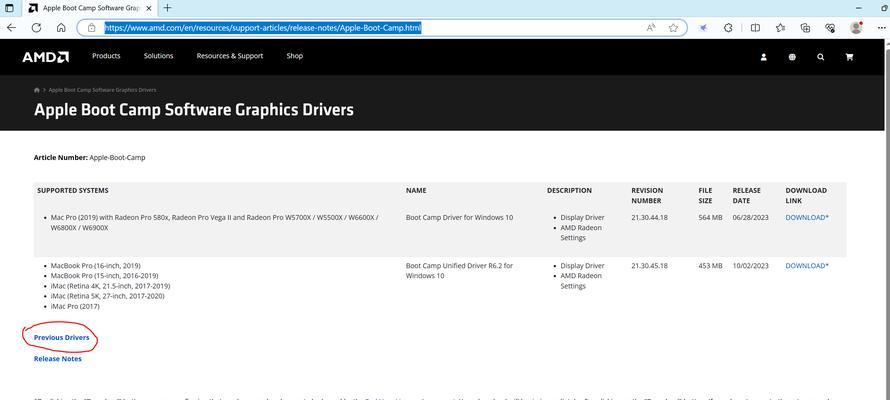Click the AMD logo

tap(45, 57)
